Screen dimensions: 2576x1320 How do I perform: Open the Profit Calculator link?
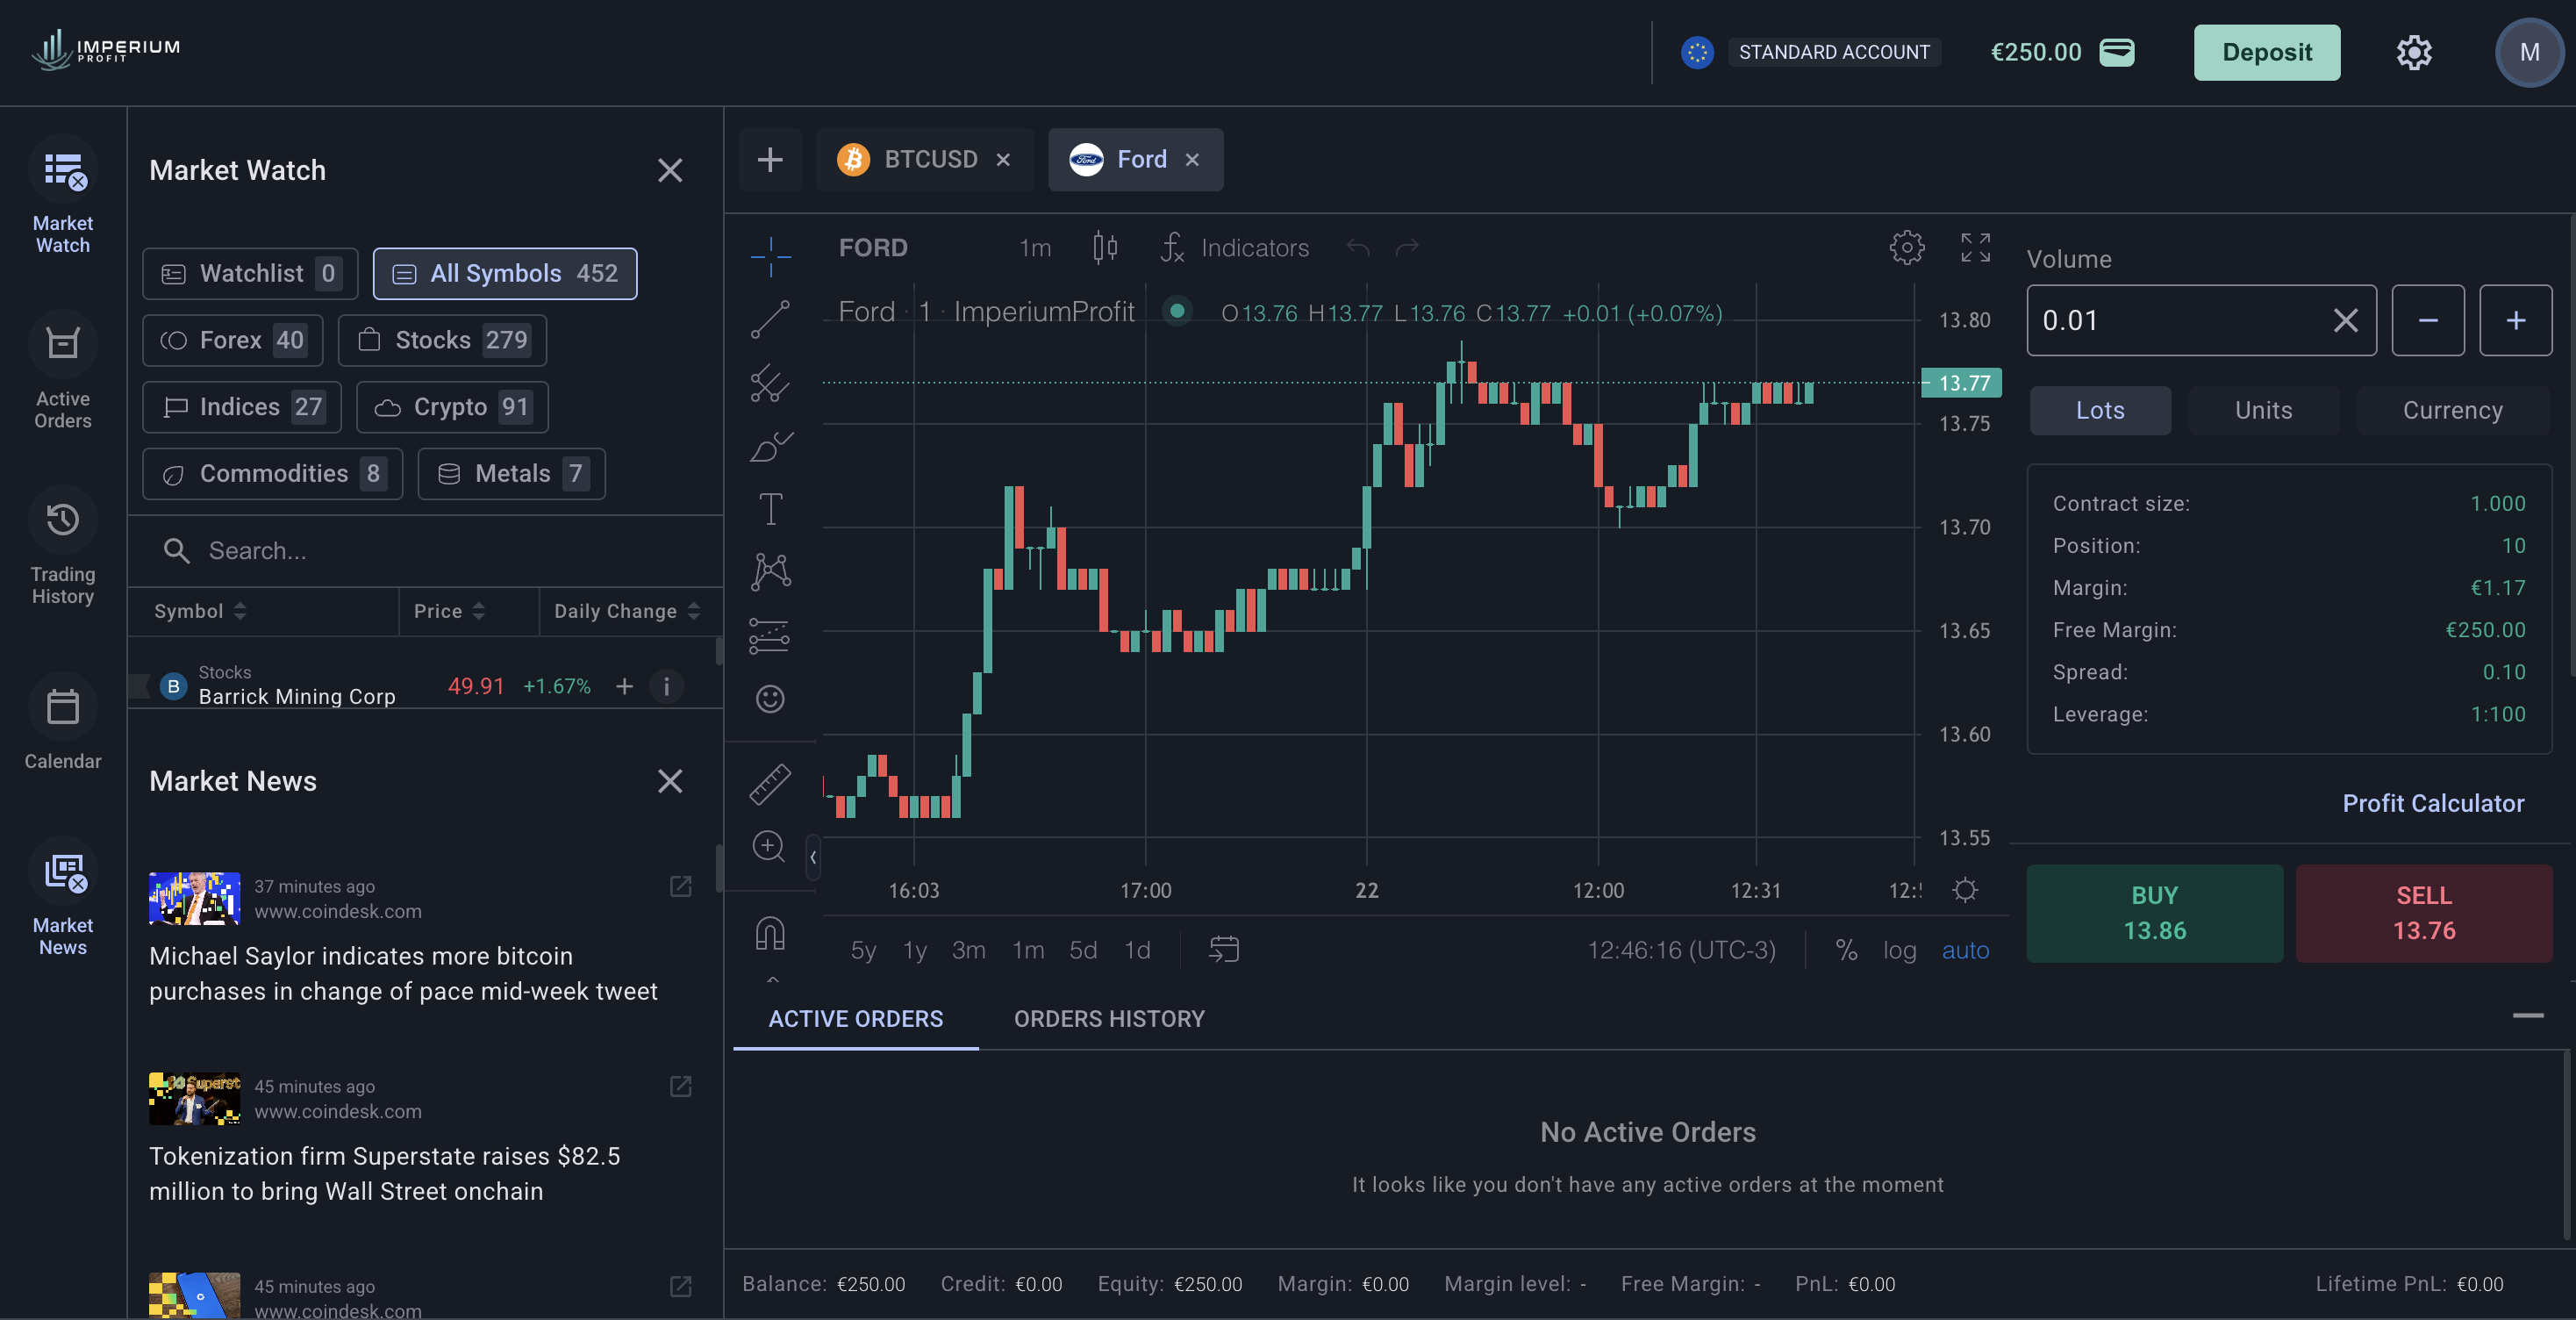coord(2432,803)
